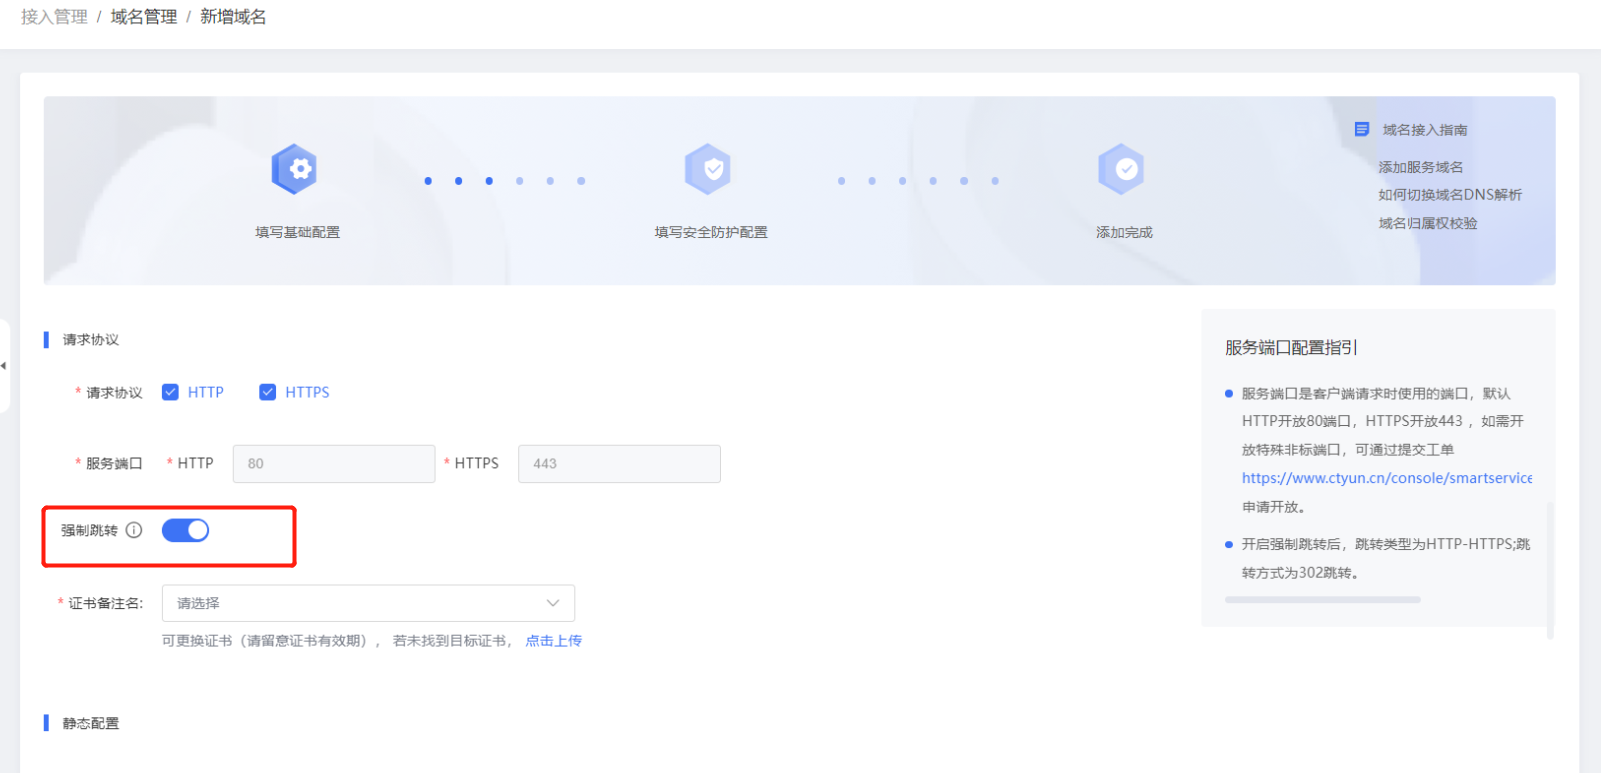1601x773 pixels.
Task: Open the 域名归属权校验 guide link
Action: [x=1428, y=223]
